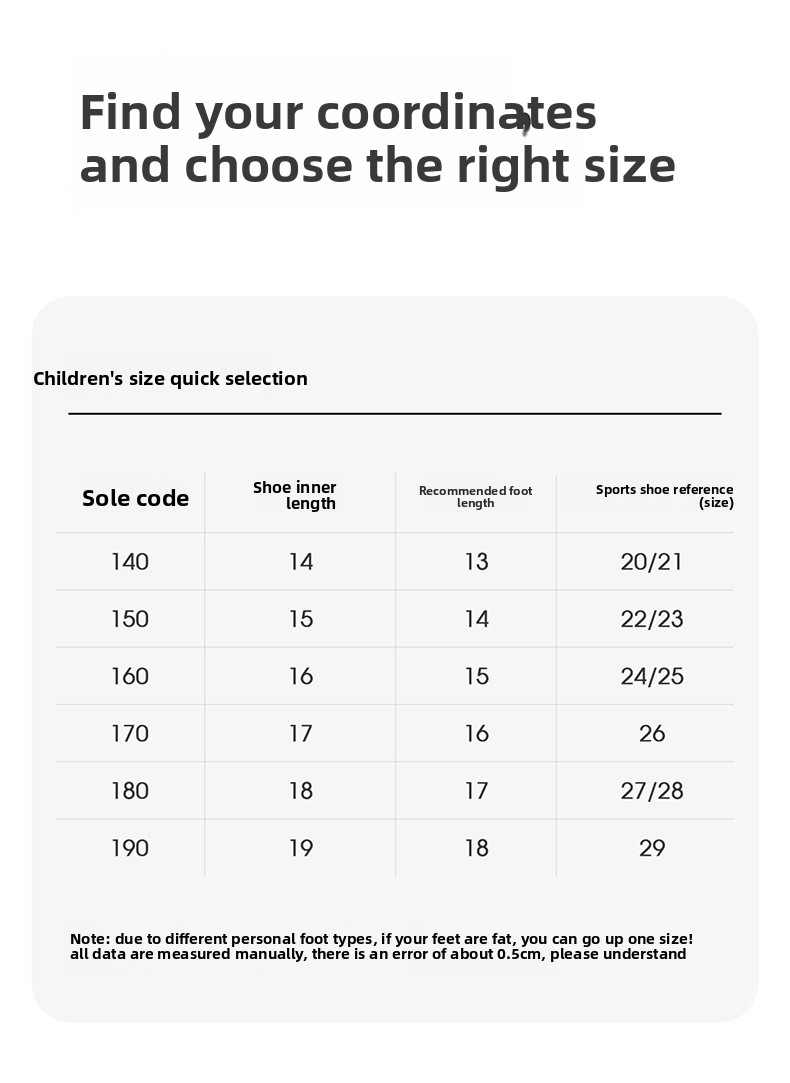
Task: Click the 'Sole code' column header
Action: coord(135,498)
